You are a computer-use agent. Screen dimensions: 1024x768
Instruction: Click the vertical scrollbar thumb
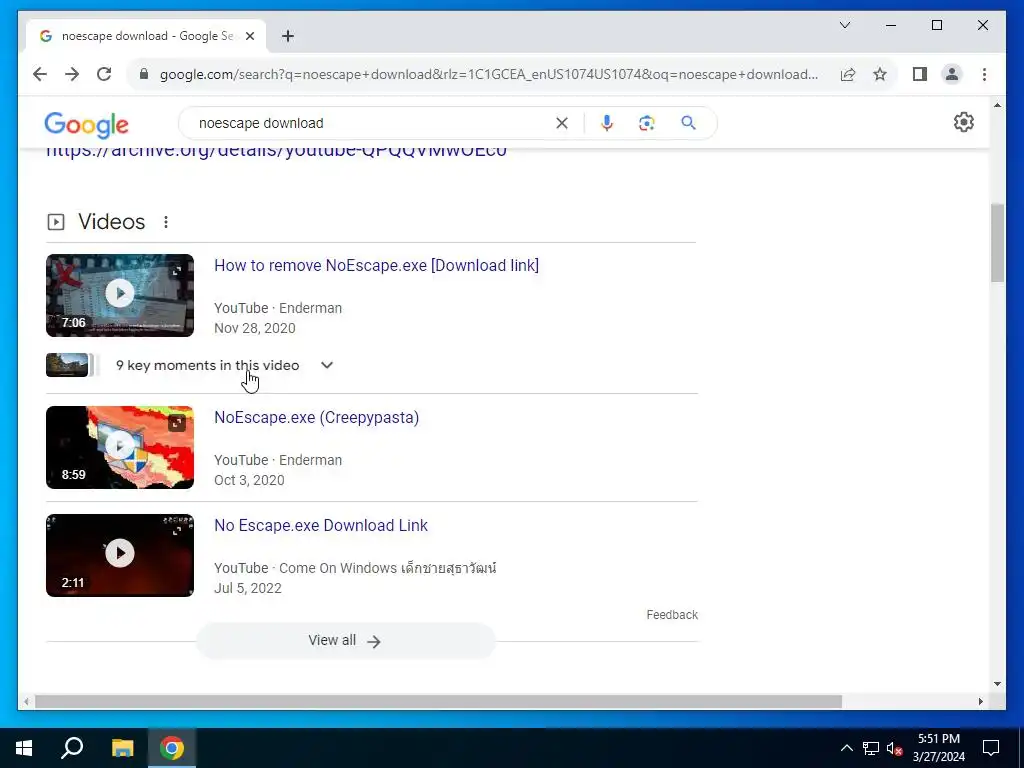pos(997,242)
